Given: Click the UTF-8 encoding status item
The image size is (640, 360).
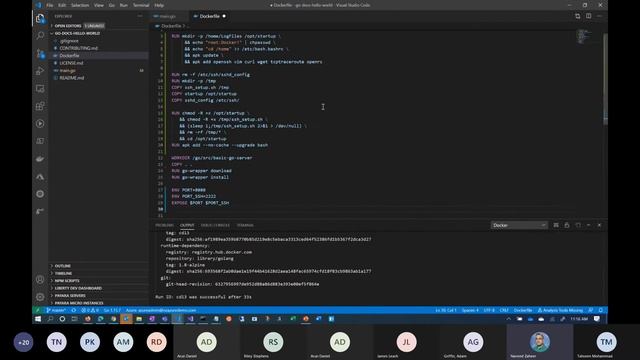Looking at the screenshot, I should point(489,310).
